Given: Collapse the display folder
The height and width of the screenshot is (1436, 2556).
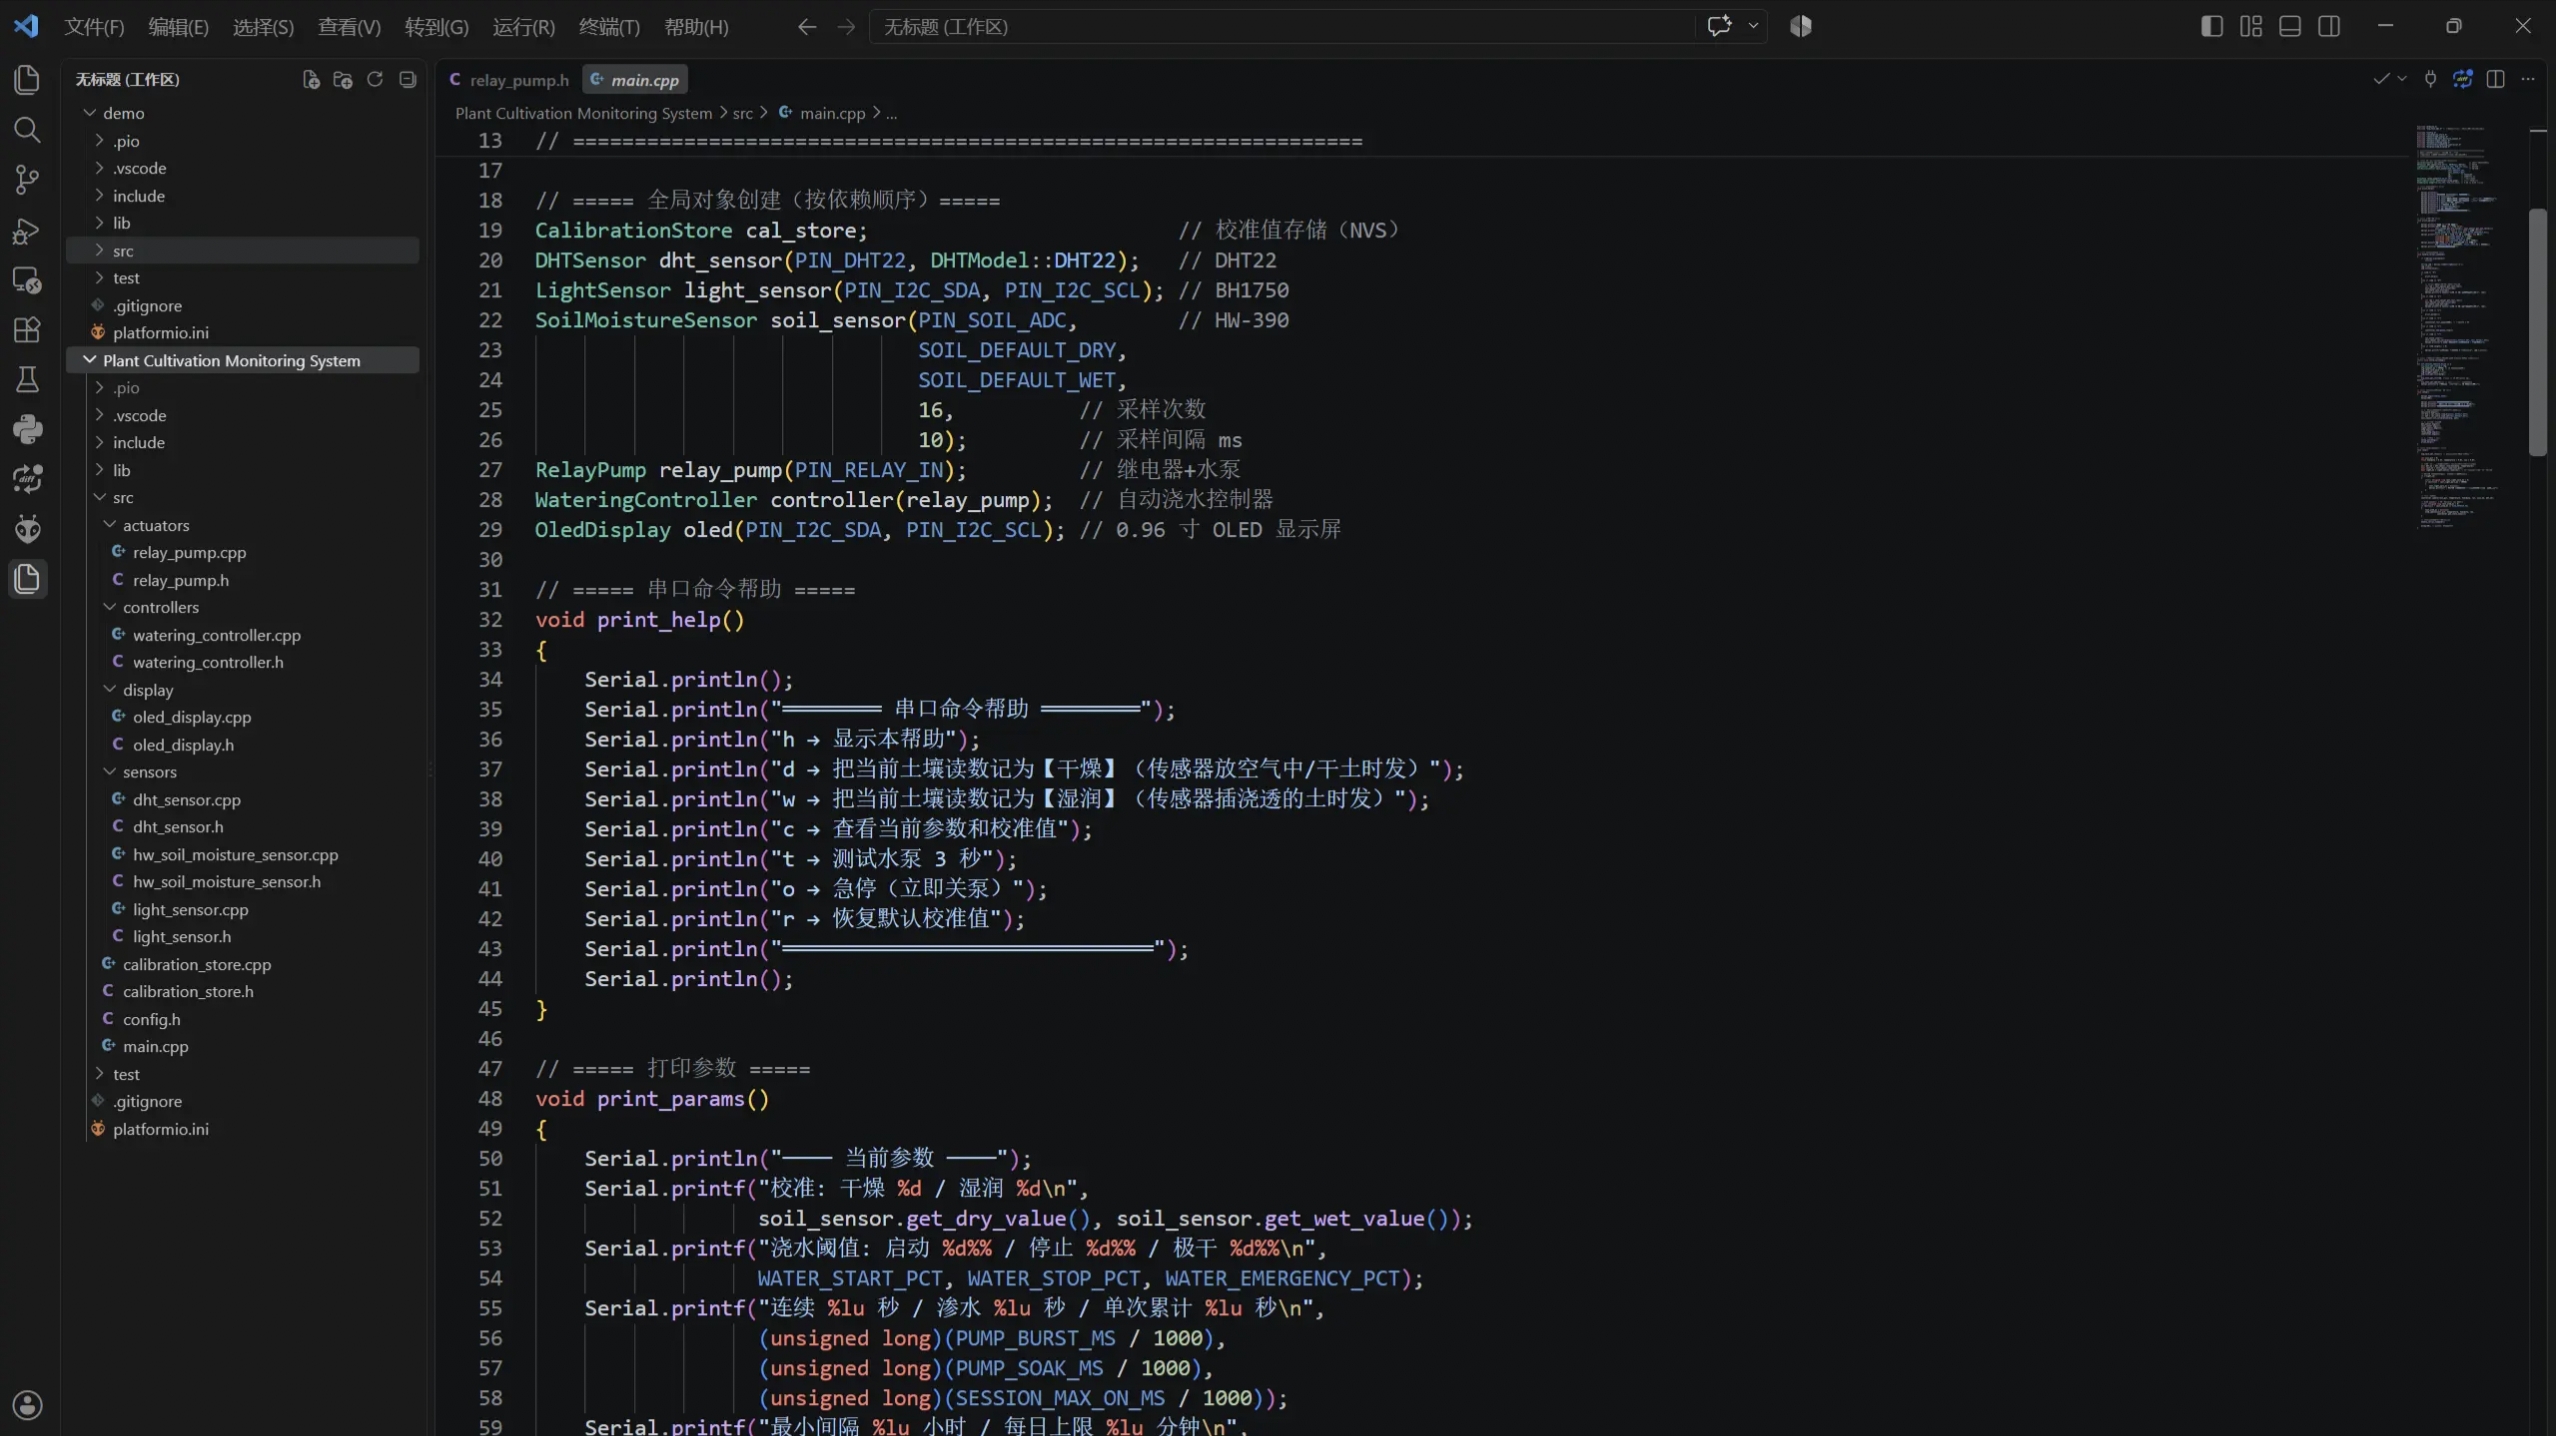Looking at the screenshot, I should (x=240, y=690).
